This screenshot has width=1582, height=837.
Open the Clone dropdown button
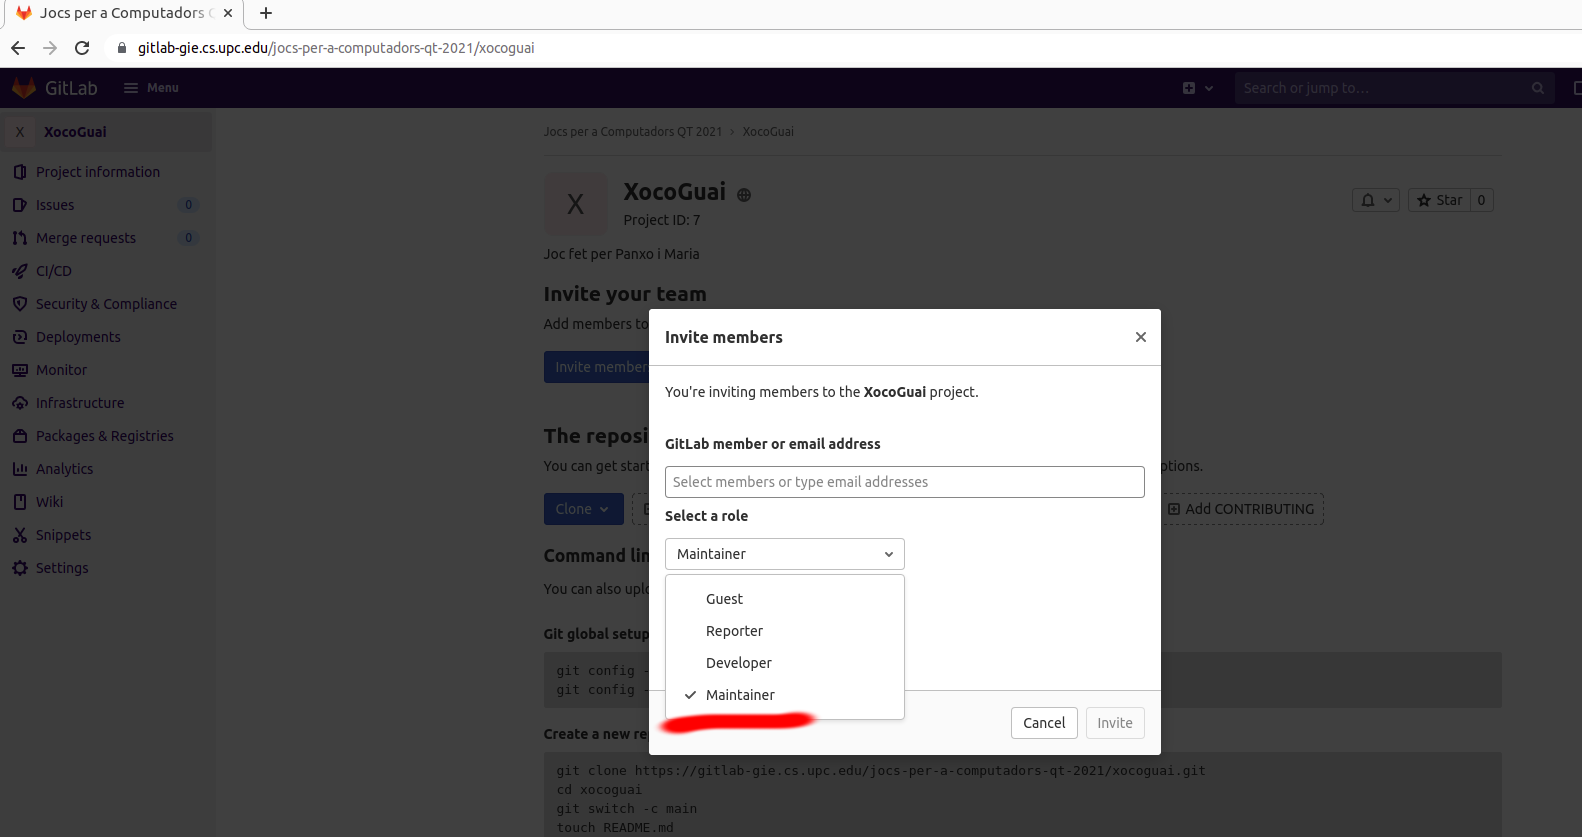coord(584,509)
